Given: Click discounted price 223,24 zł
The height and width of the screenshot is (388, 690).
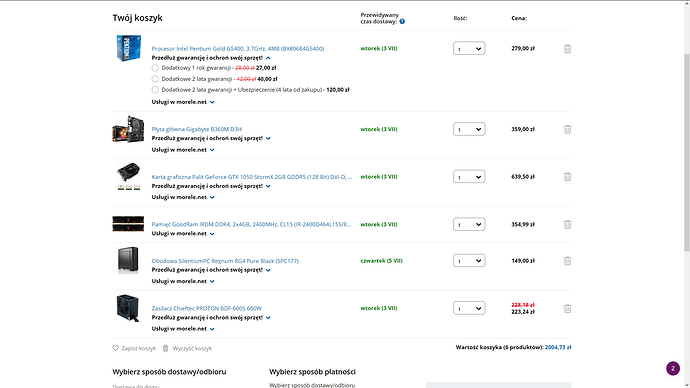Looking at the screenshot, I should tap(523, 312).
